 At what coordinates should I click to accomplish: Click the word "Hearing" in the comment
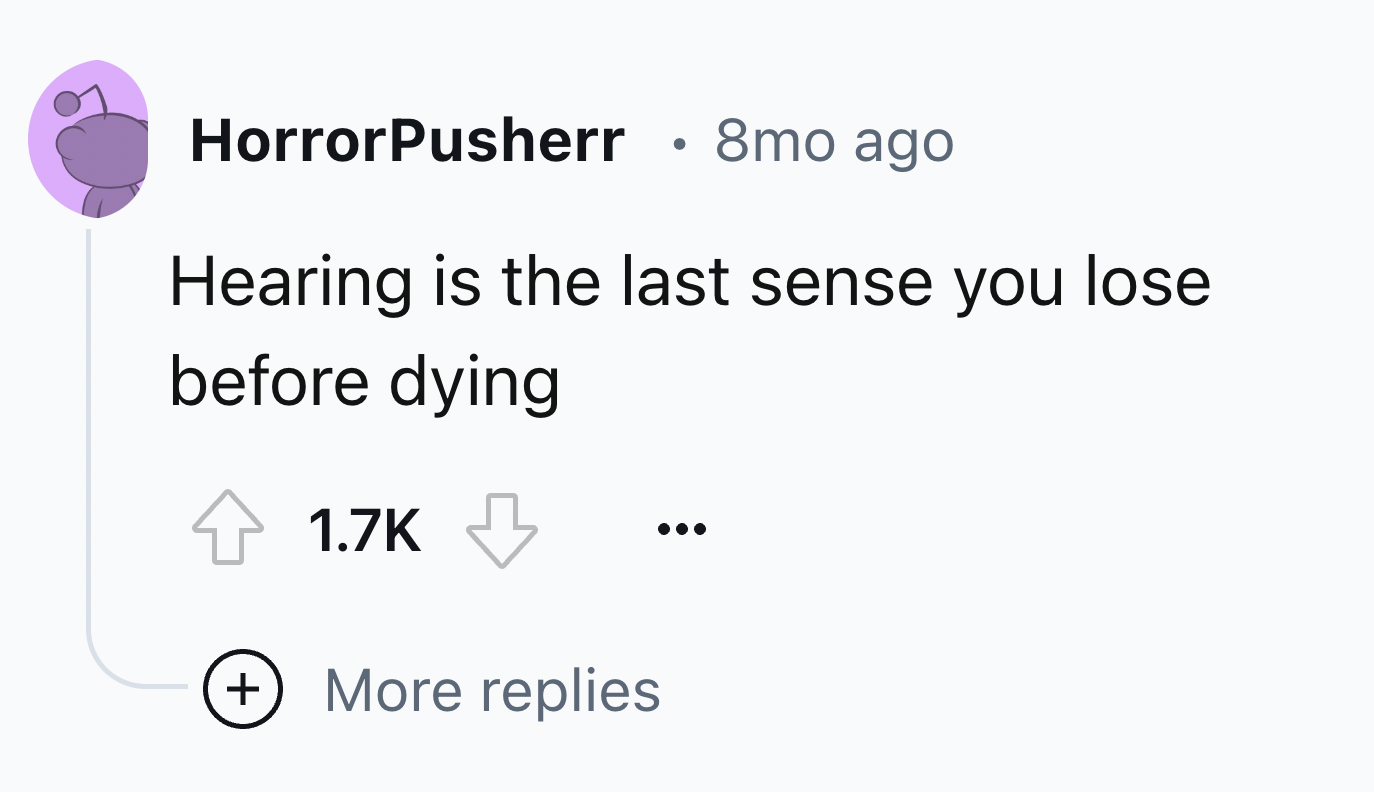click(289, 283)
